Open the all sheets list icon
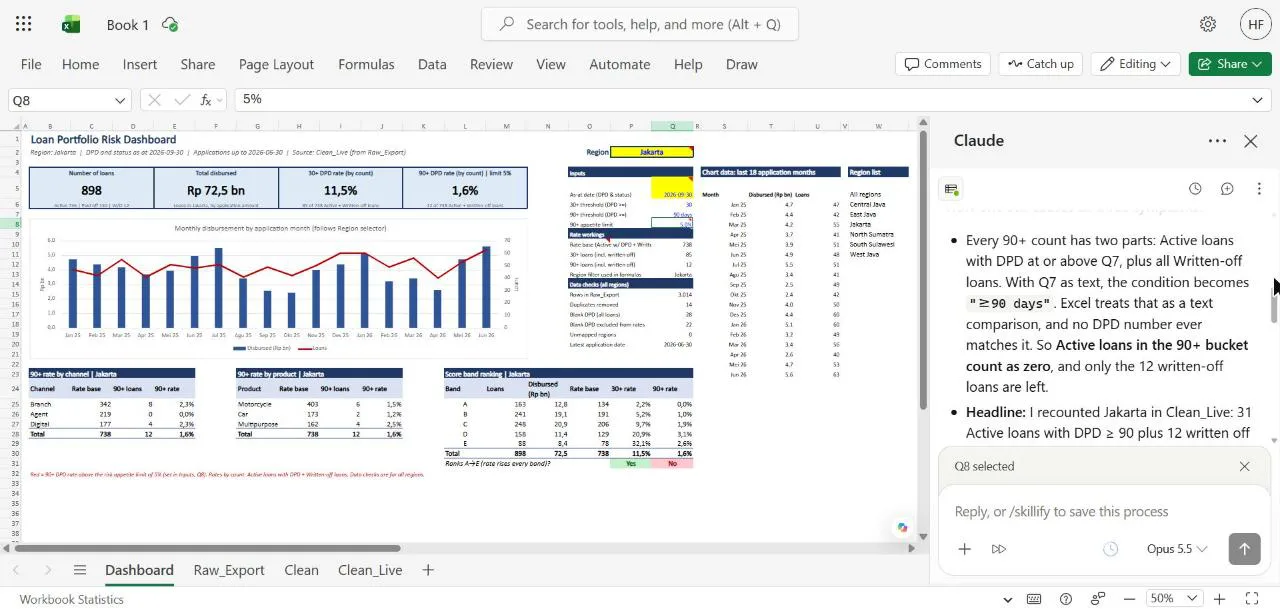Screen dimensions: 1280x609 [x=80, y=570]
